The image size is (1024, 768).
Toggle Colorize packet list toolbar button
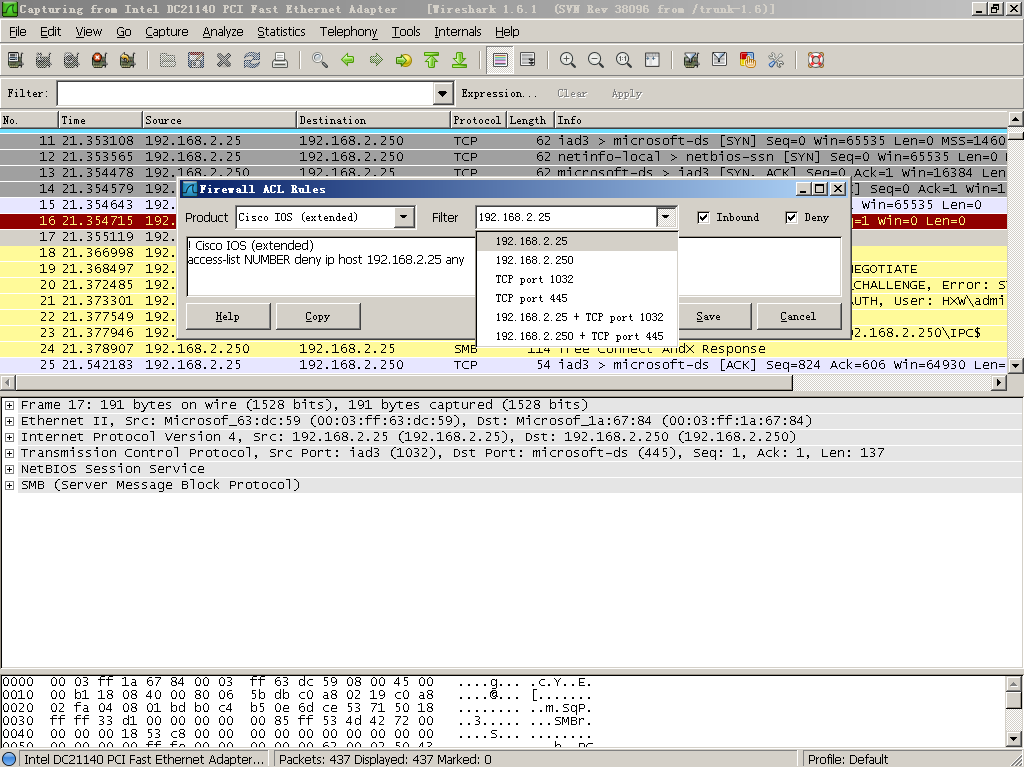500,60
